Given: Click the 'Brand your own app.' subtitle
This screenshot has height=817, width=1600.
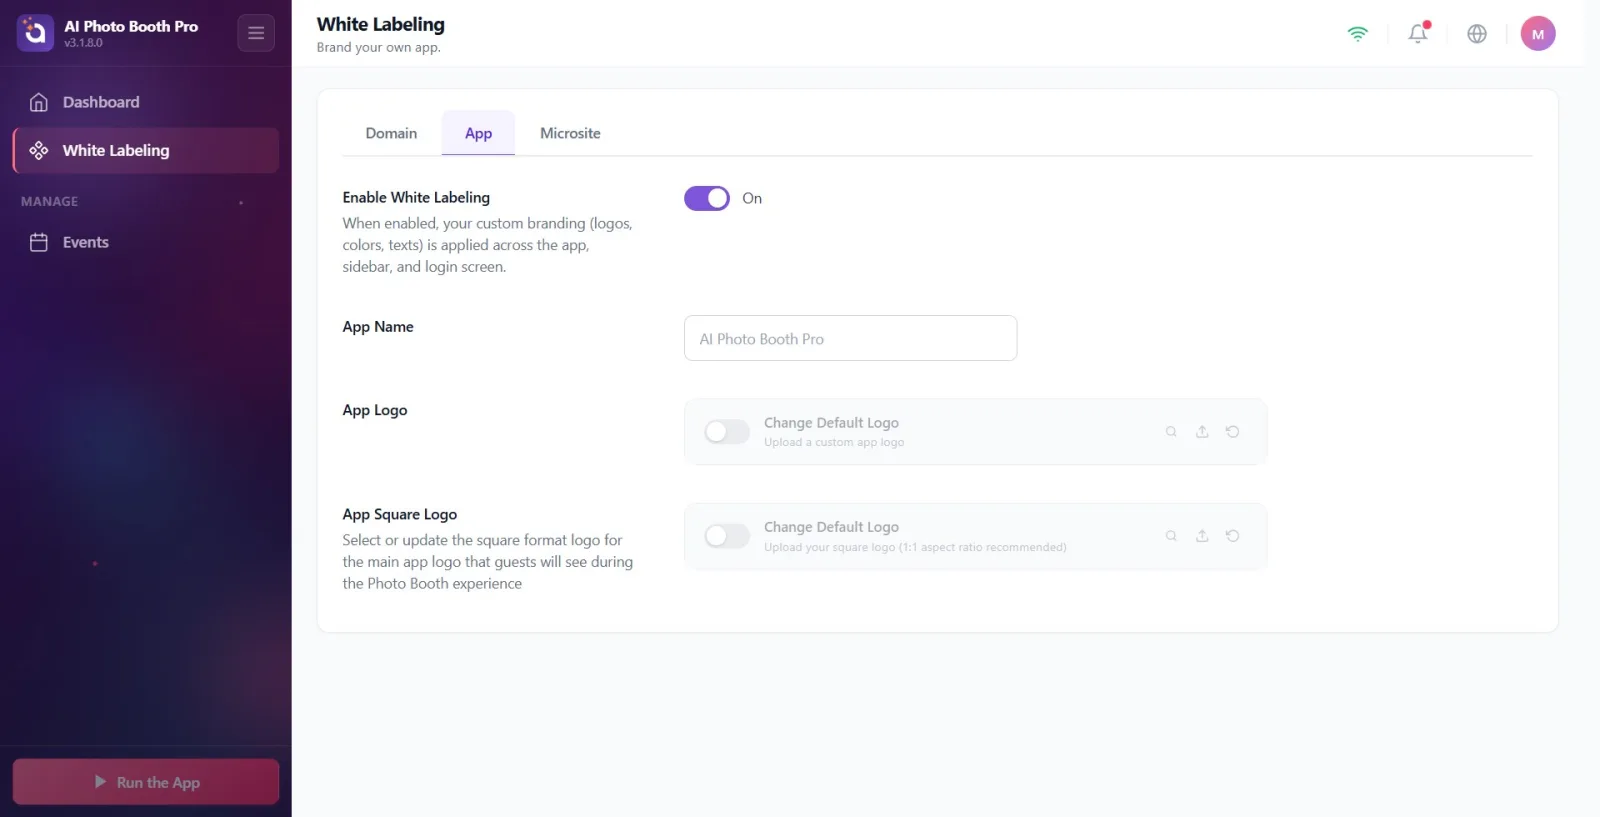Looking at the screenshot, I should [378, 47].
